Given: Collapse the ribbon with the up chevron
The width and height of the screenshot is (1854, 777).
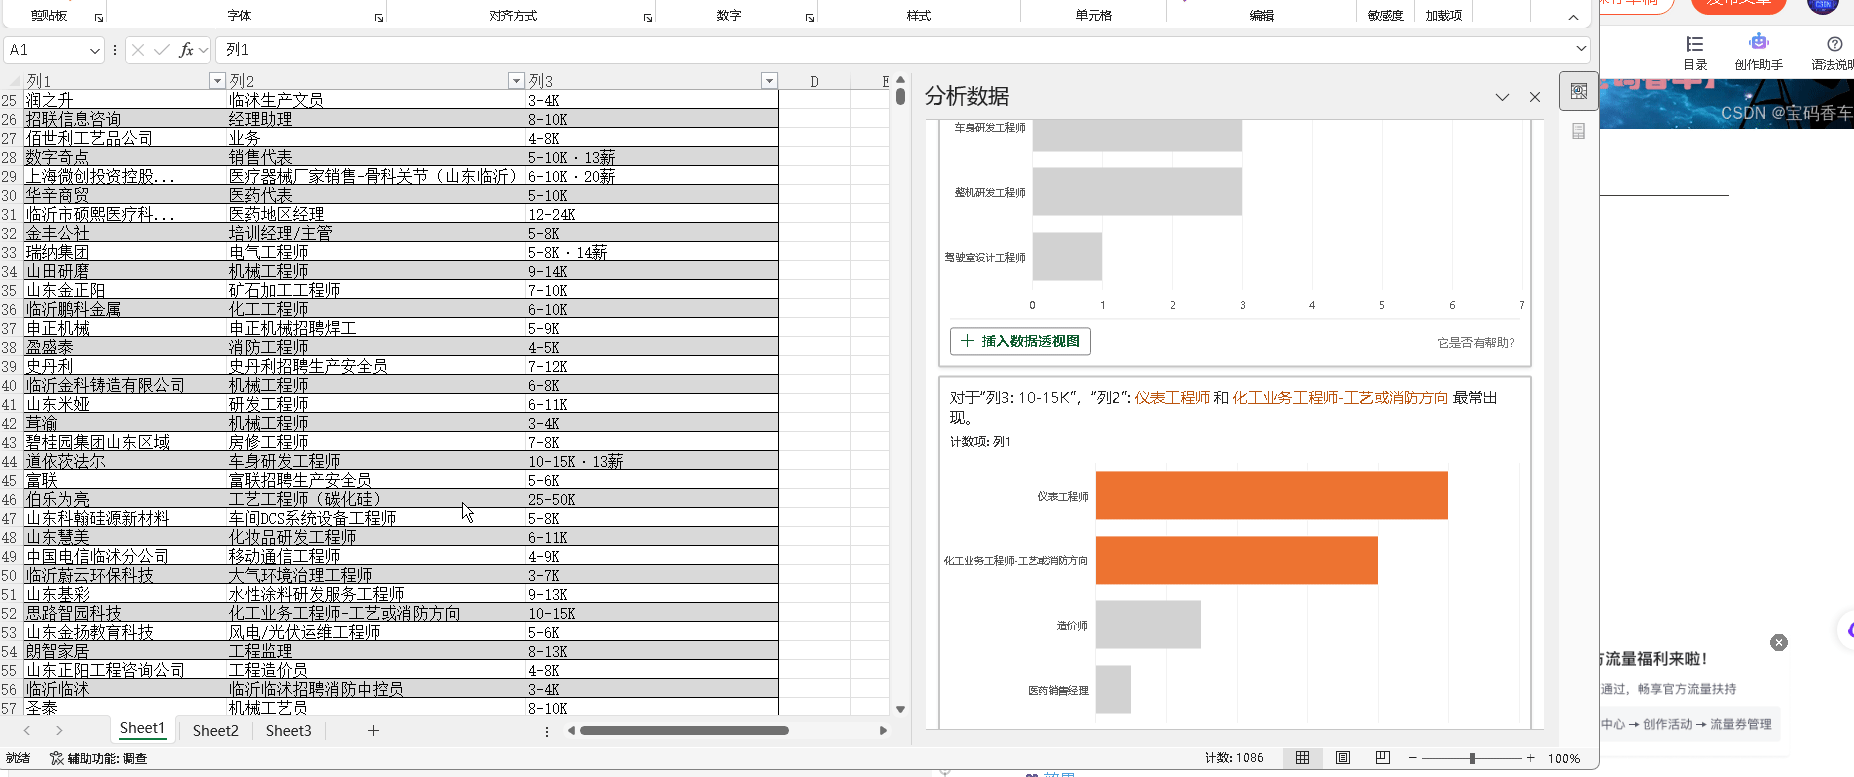Looking at the screenshot, I should pyautogui.click(x=1573, y=18).
